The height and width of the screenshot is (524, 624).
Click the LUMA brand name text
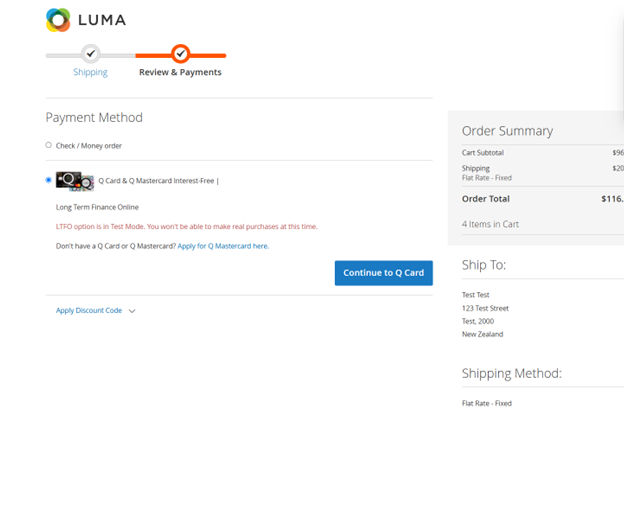point(102,20)
